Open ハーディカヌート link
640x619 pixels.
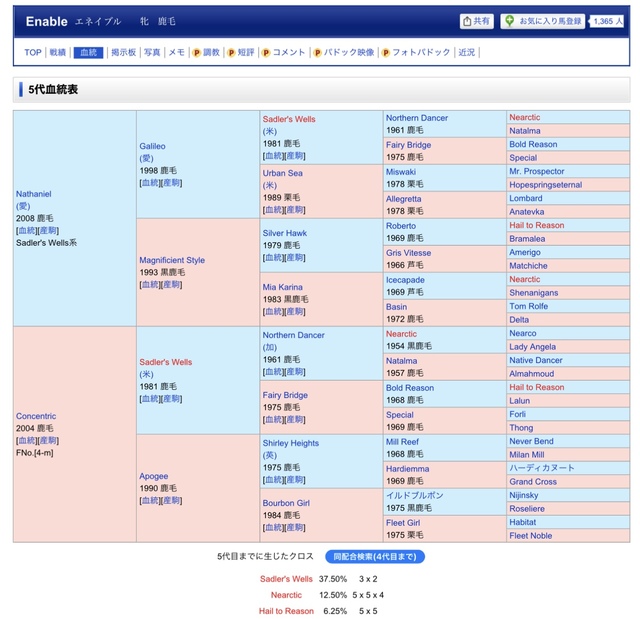542,468
